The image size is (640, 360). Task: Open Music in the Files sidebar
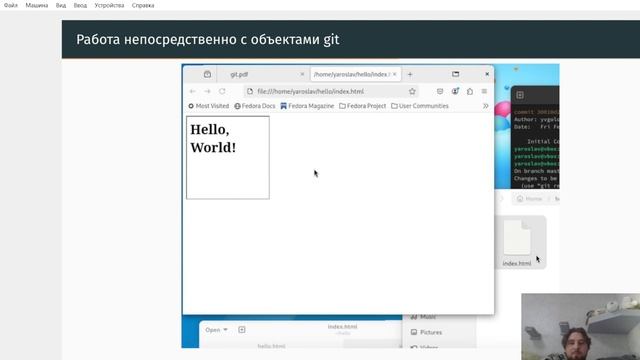pos(423,317)
